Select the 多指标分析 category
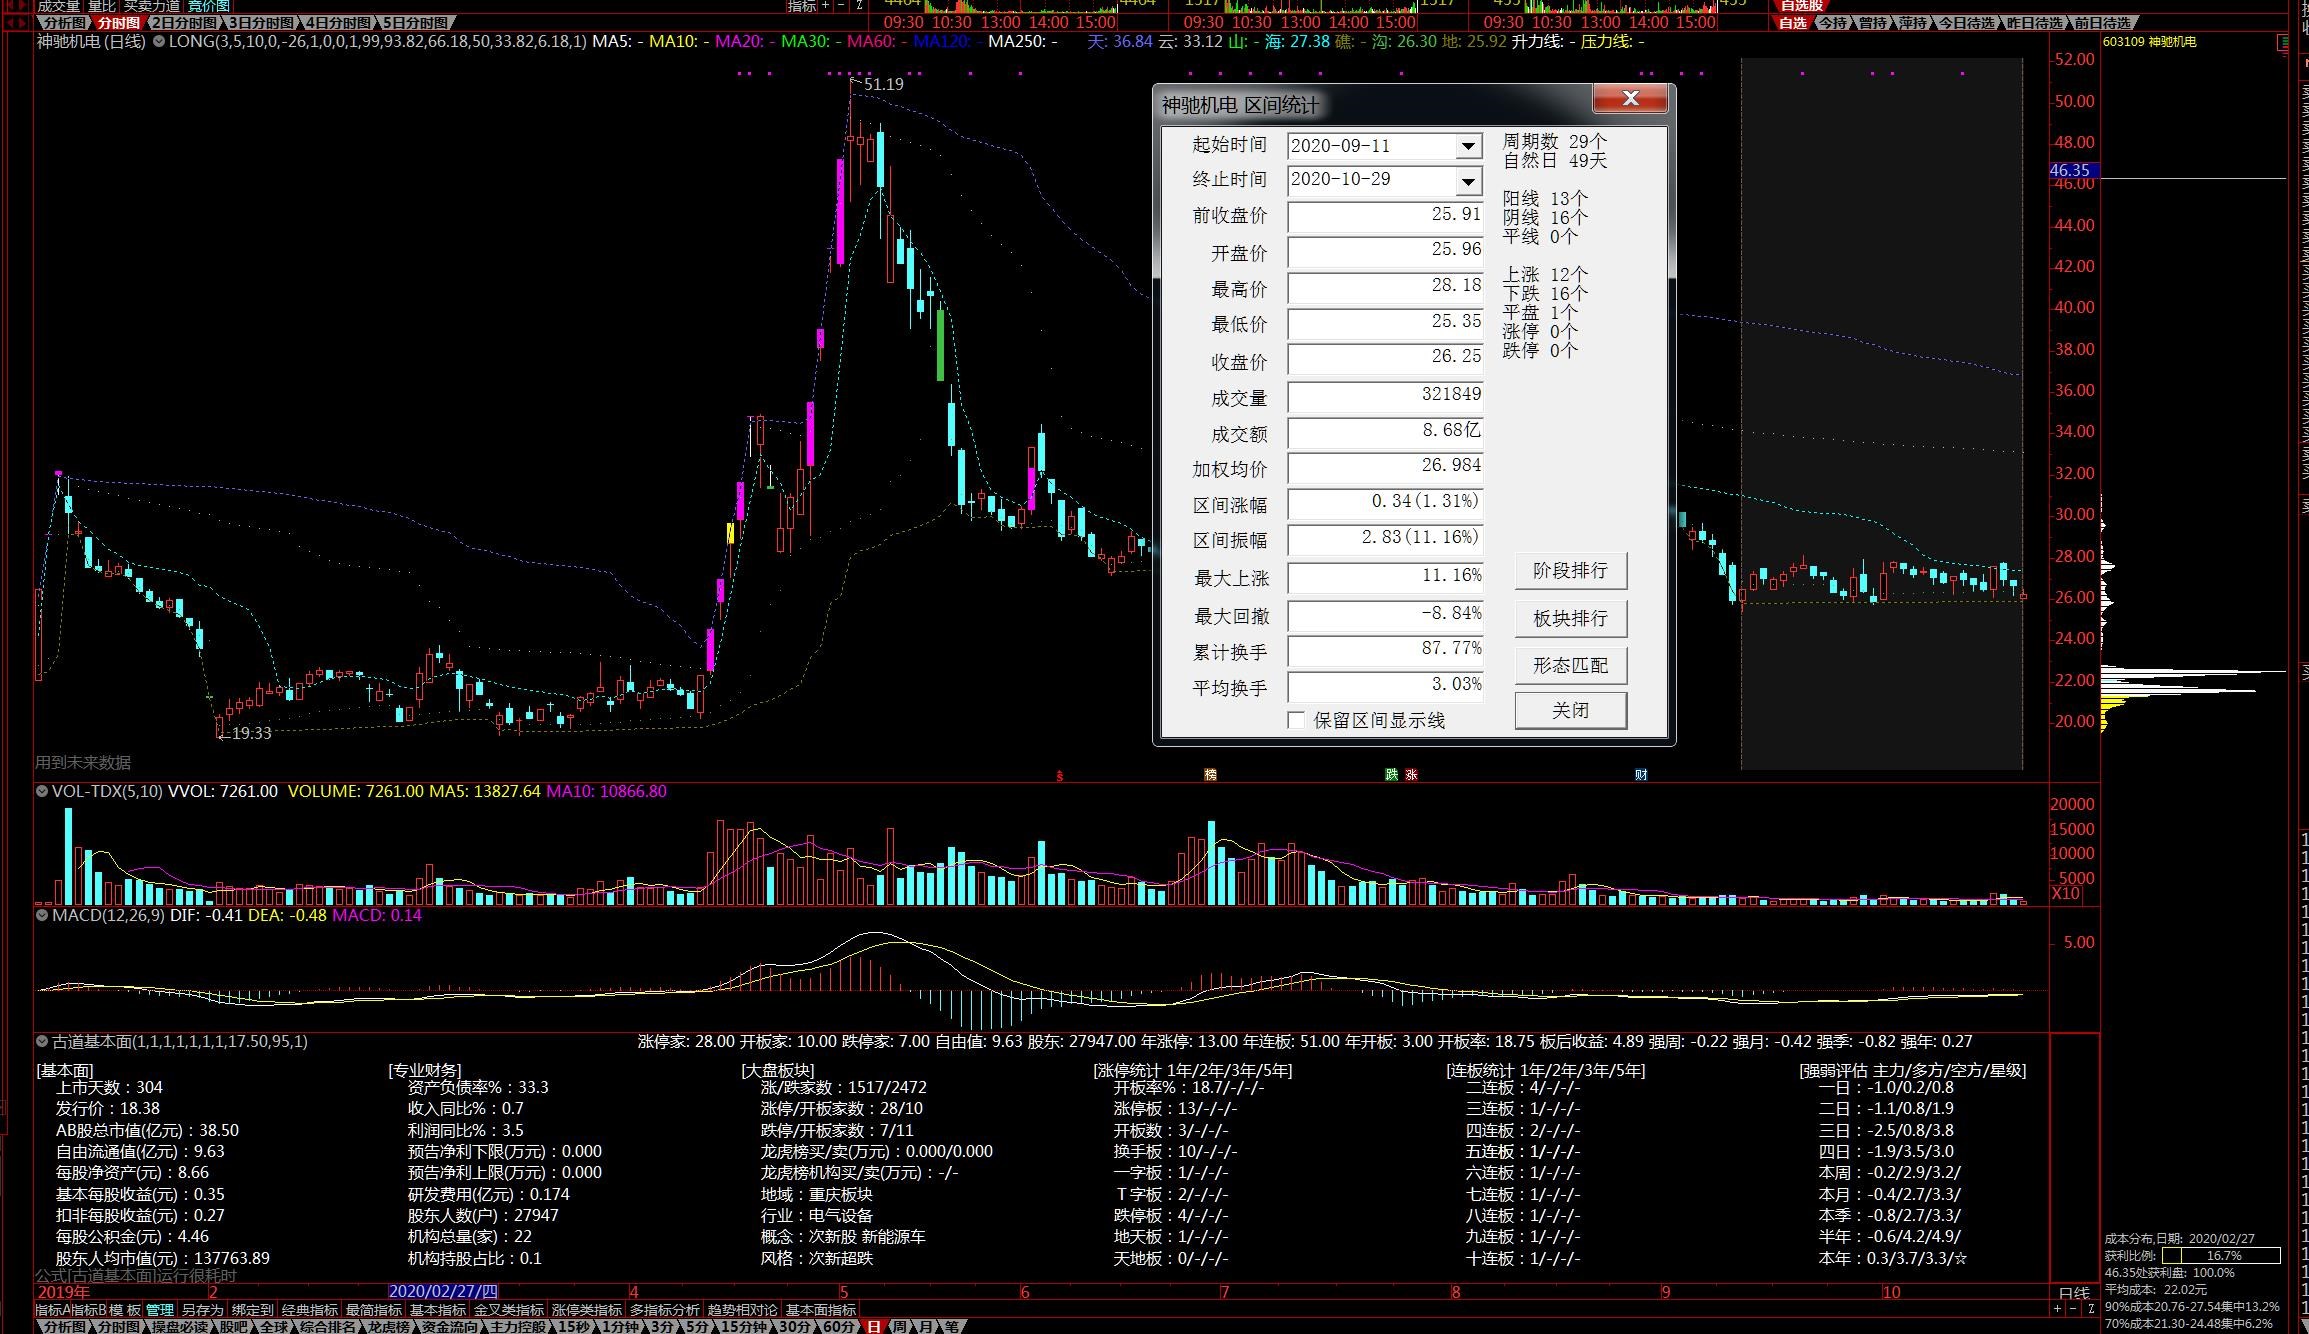This screenshot has width=2309, height=1334. click(x=665, y=1309)
